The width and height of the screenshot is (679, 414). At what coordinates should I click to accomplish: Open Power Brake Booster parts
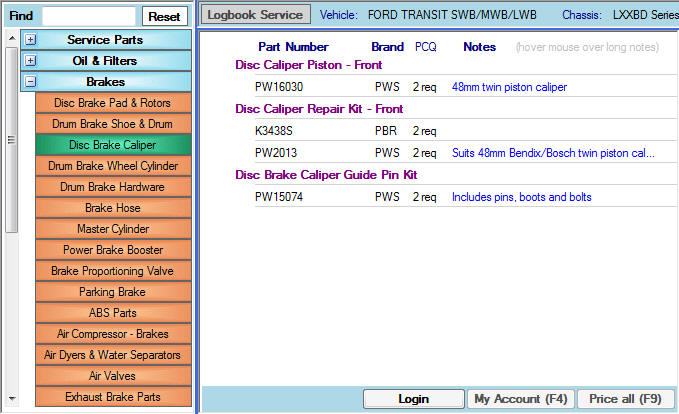(112, 250)
